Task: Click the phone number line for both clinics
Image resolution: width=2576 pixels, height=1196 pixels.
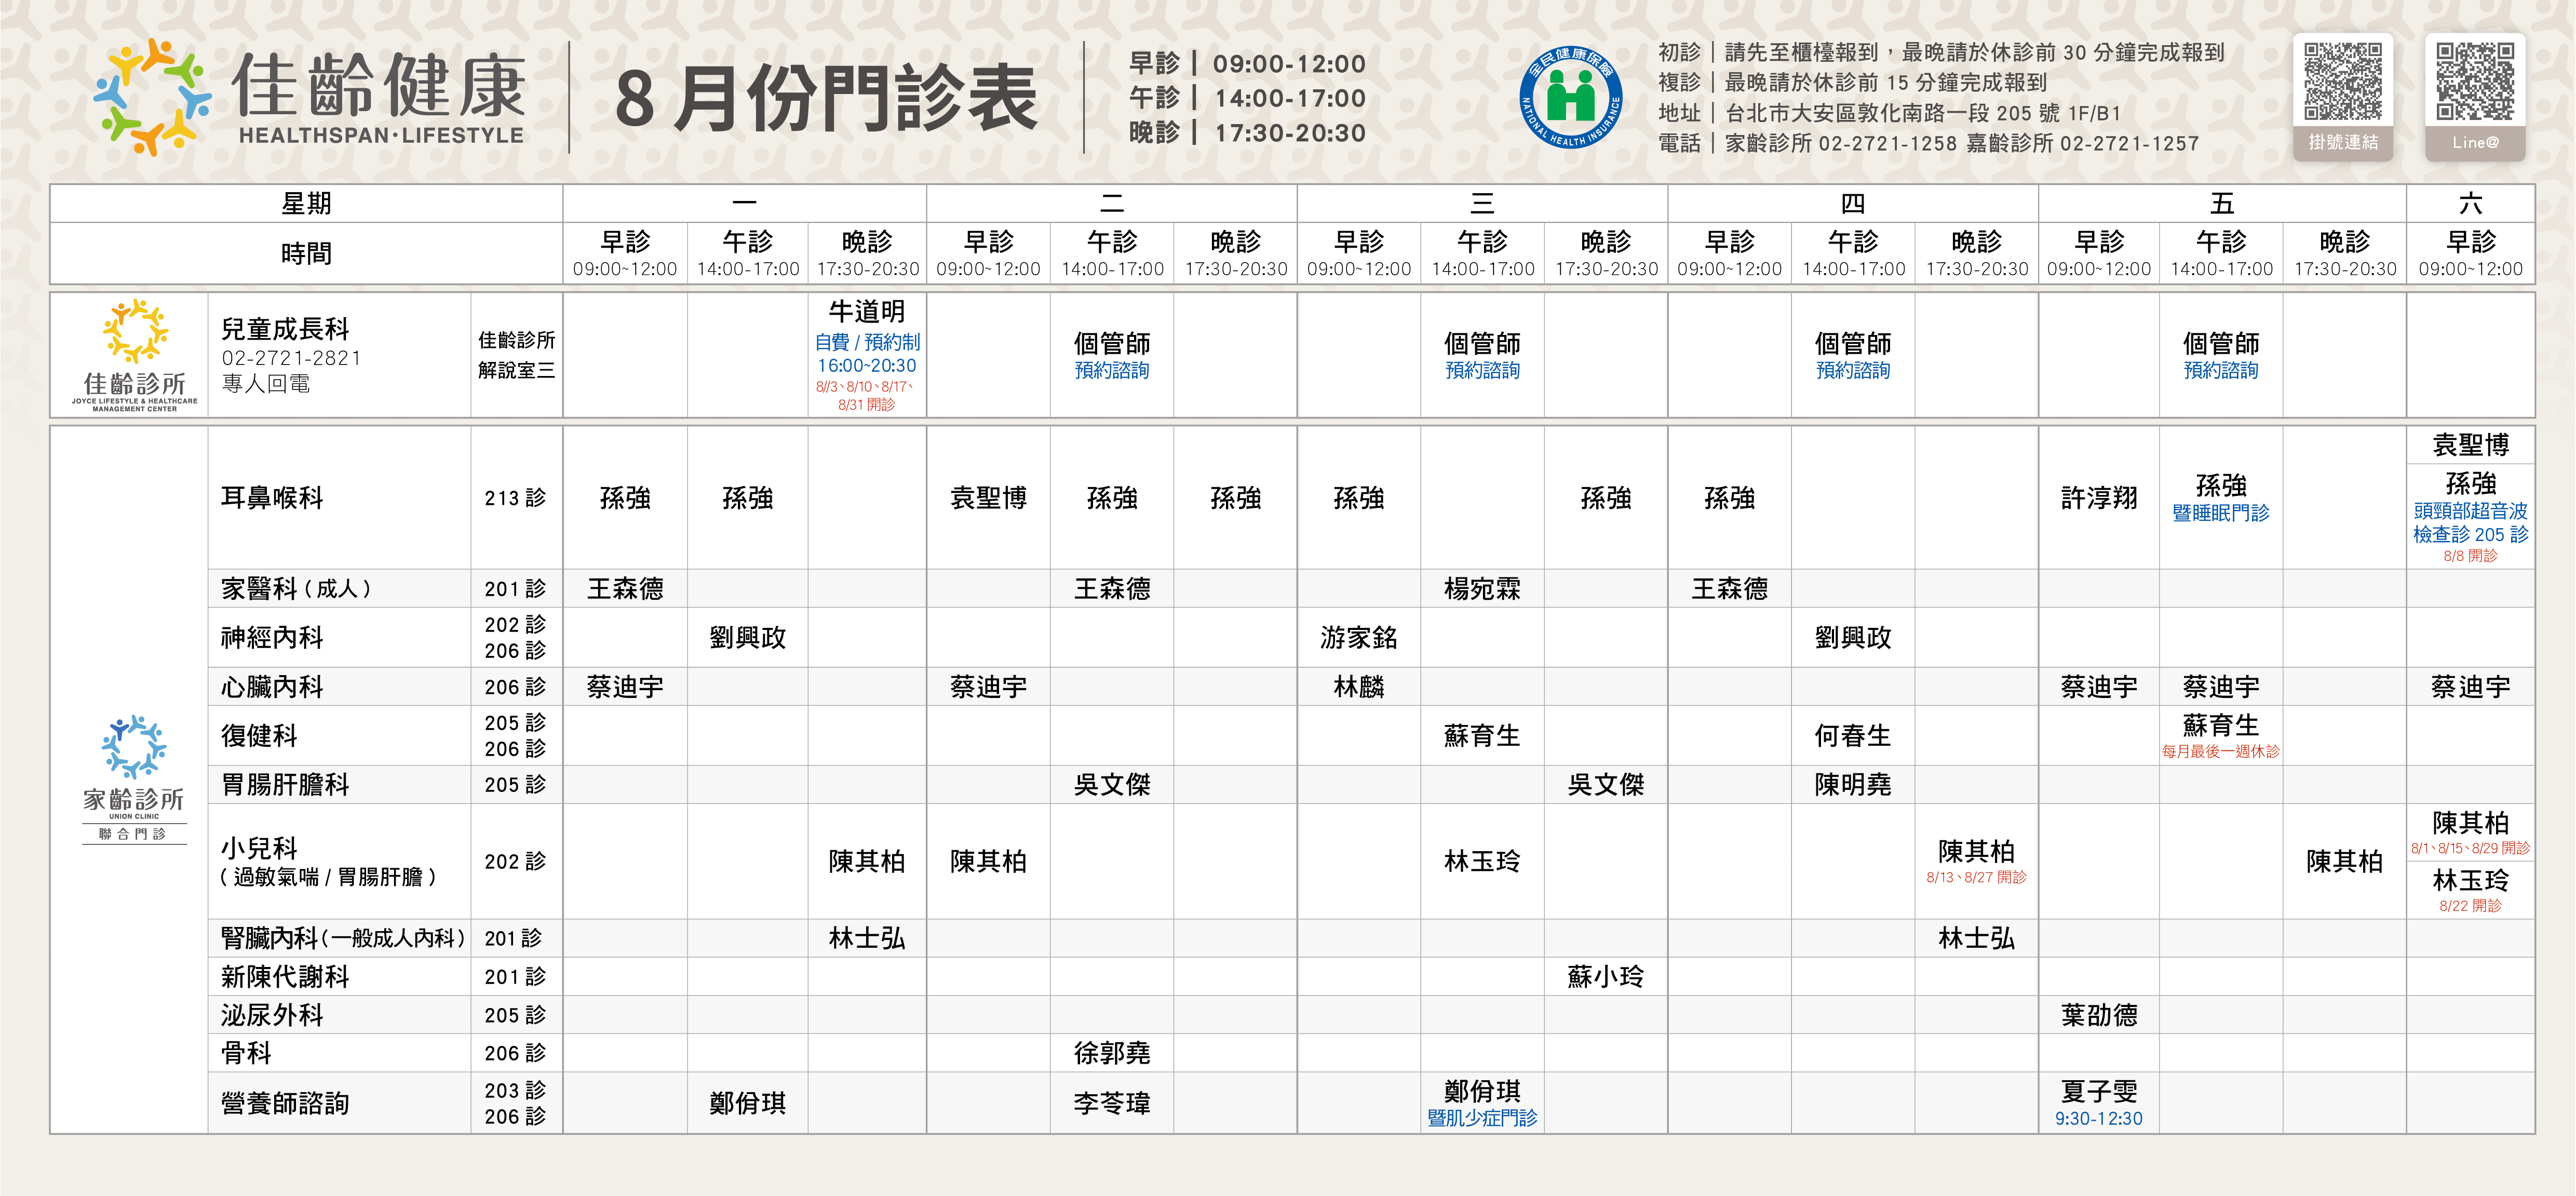Action: click(1929, 143)
